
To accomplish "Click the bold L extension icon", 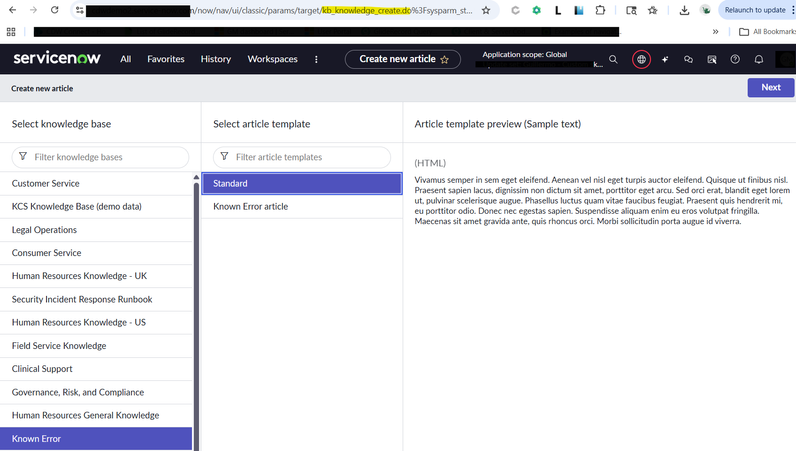I will (557, 10).
